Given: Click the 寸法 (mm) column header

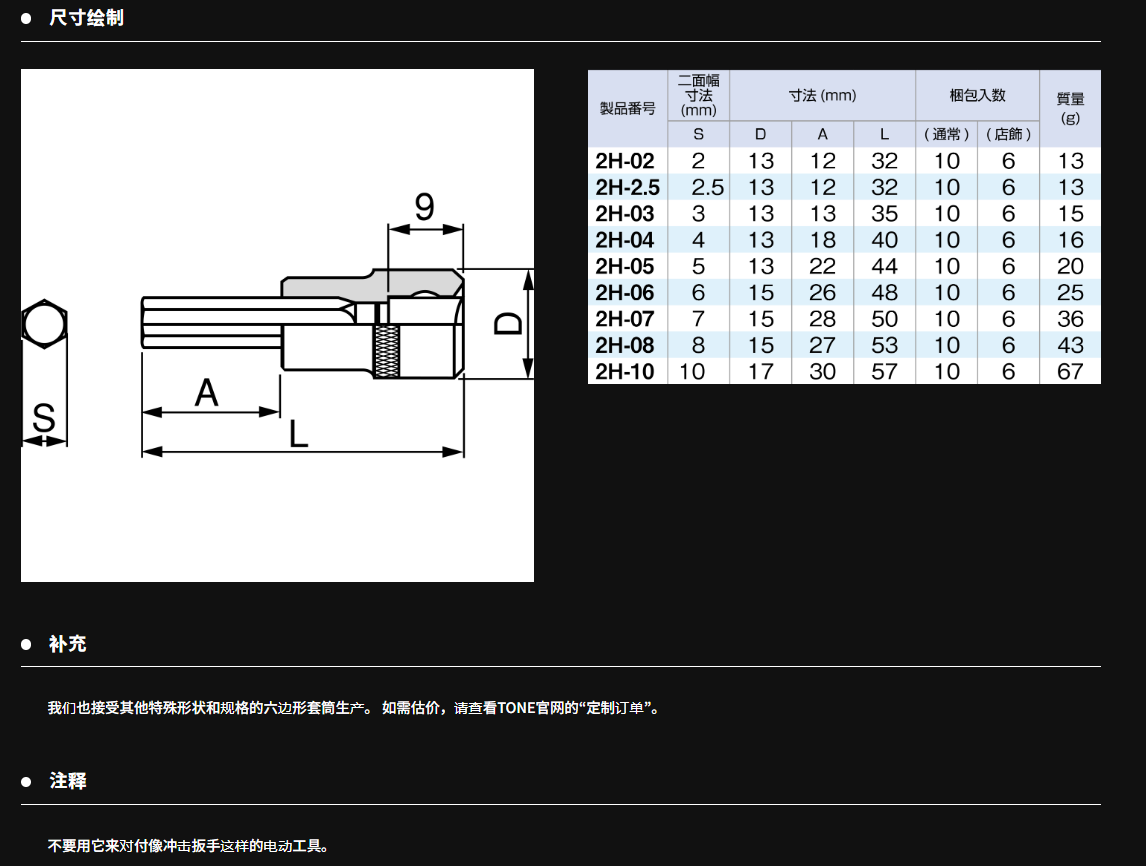Looking at the screenshot, I should (x=822, y=96).
